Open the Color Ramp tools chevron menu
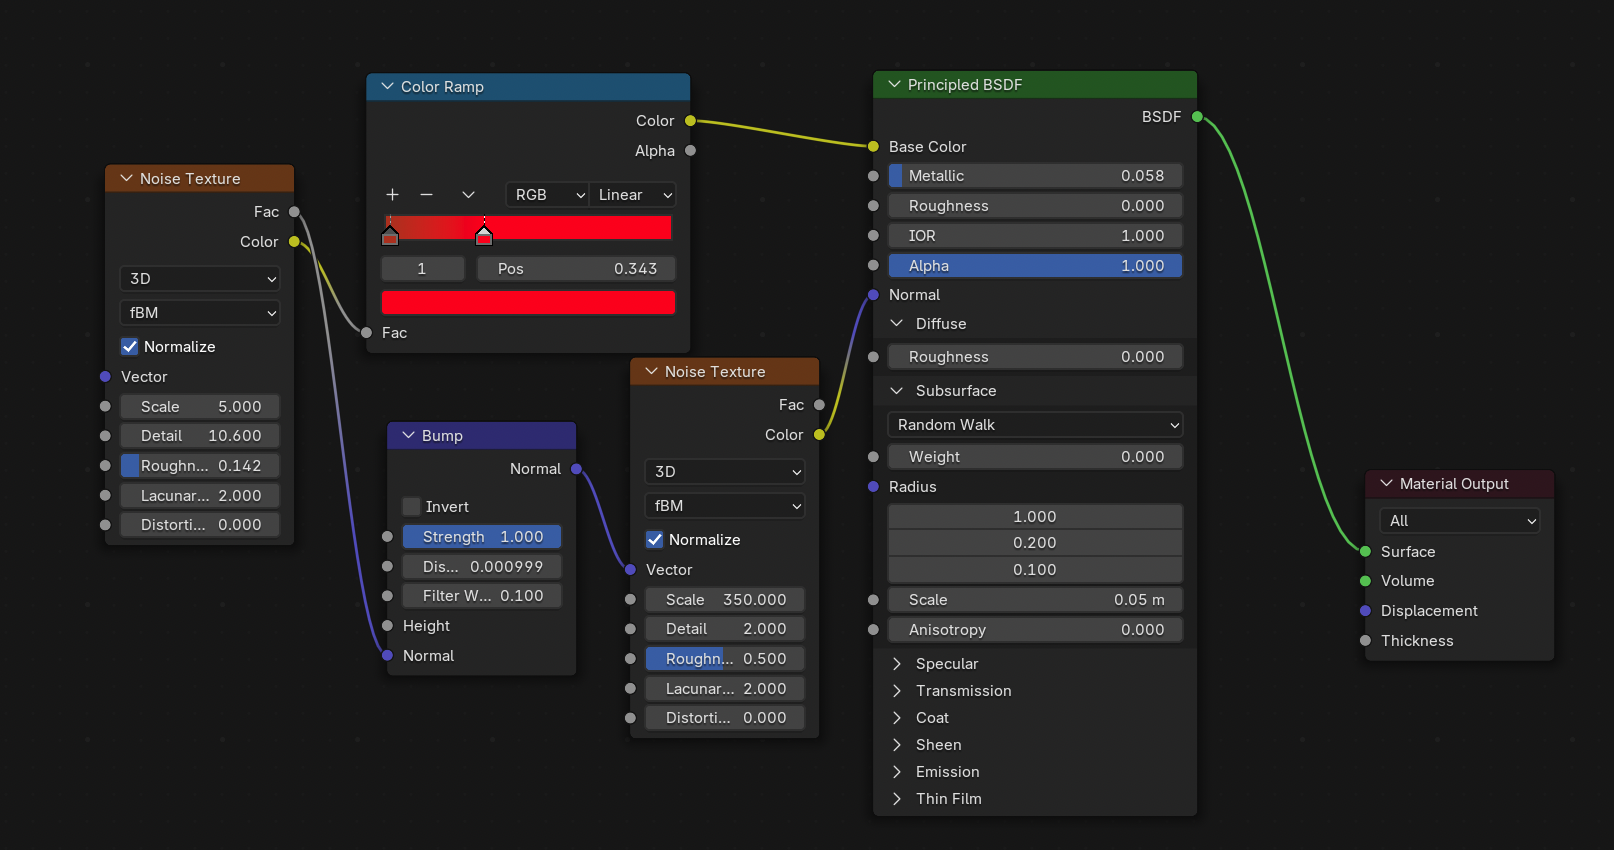This screenshot has height=850, width=1614. [x=468, y=195]
